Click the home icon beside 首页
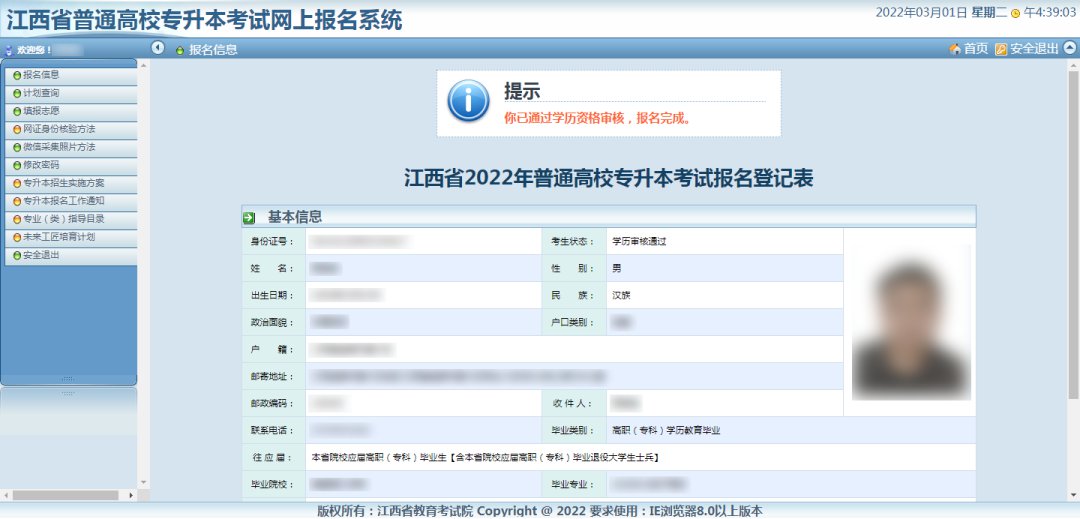1080x519 pixels. point(954,49)
